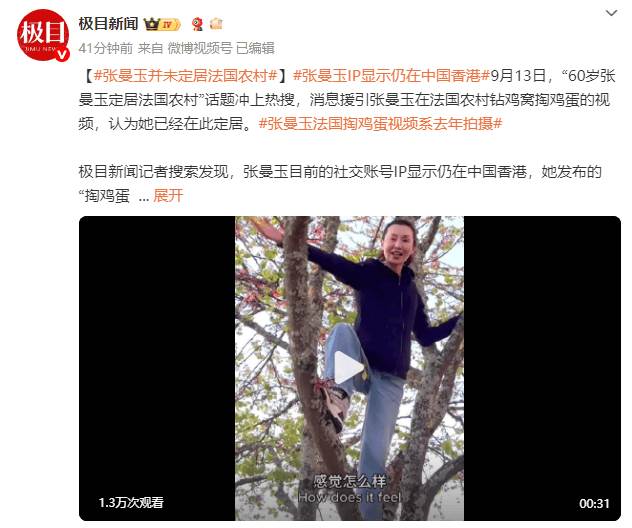The height and width of the screenshot is (528, 632).
Task: Click the 微博视频号 source link
Action: [200, 48]
